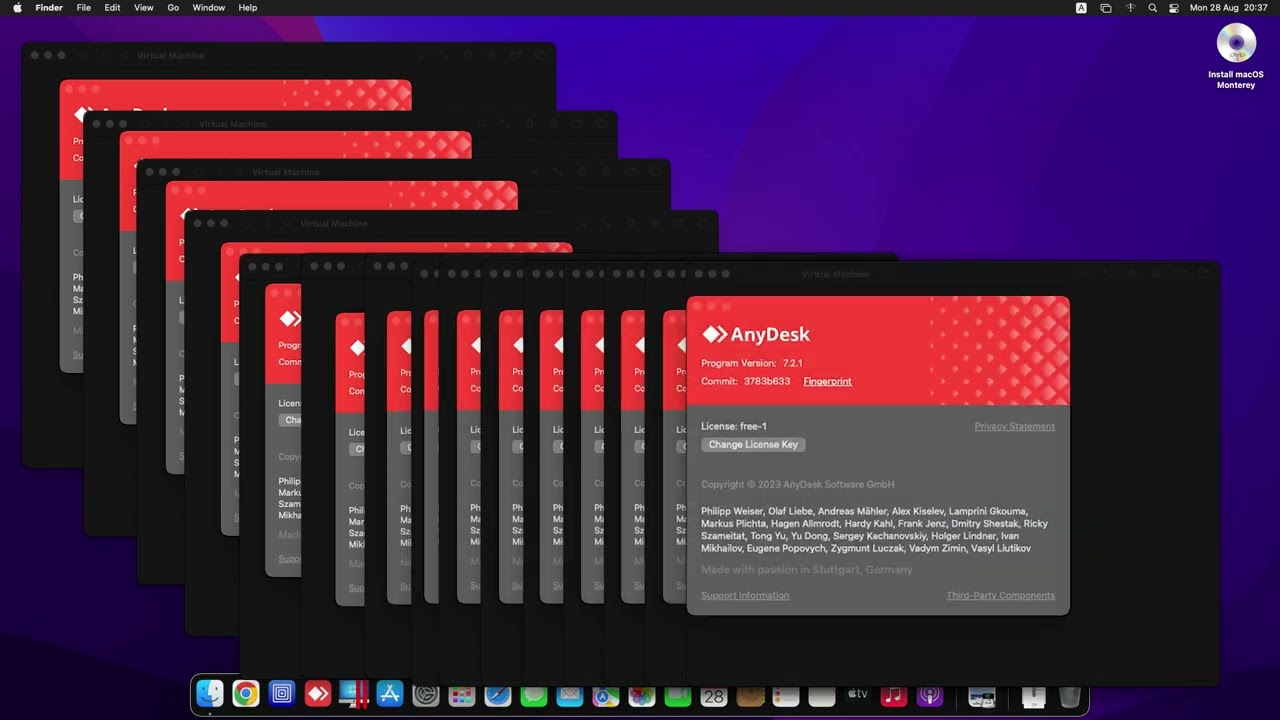
Task: Click the 'Program Version: 7.2.1' text
Action: tap(752, 364)
